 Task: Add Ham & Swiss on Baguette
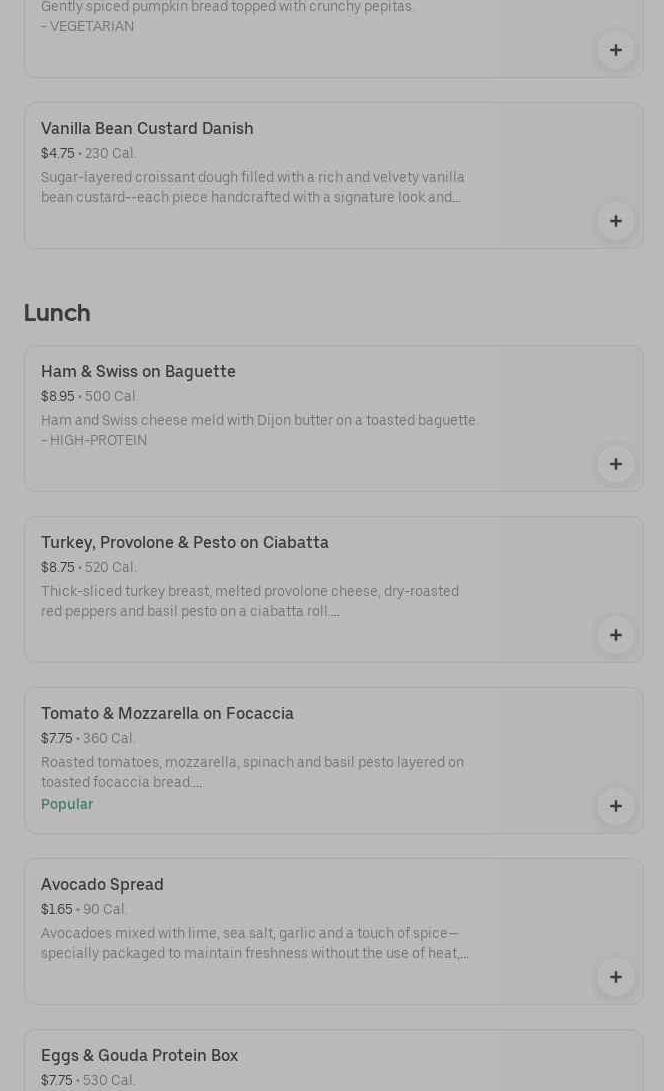tap(616, 464)
